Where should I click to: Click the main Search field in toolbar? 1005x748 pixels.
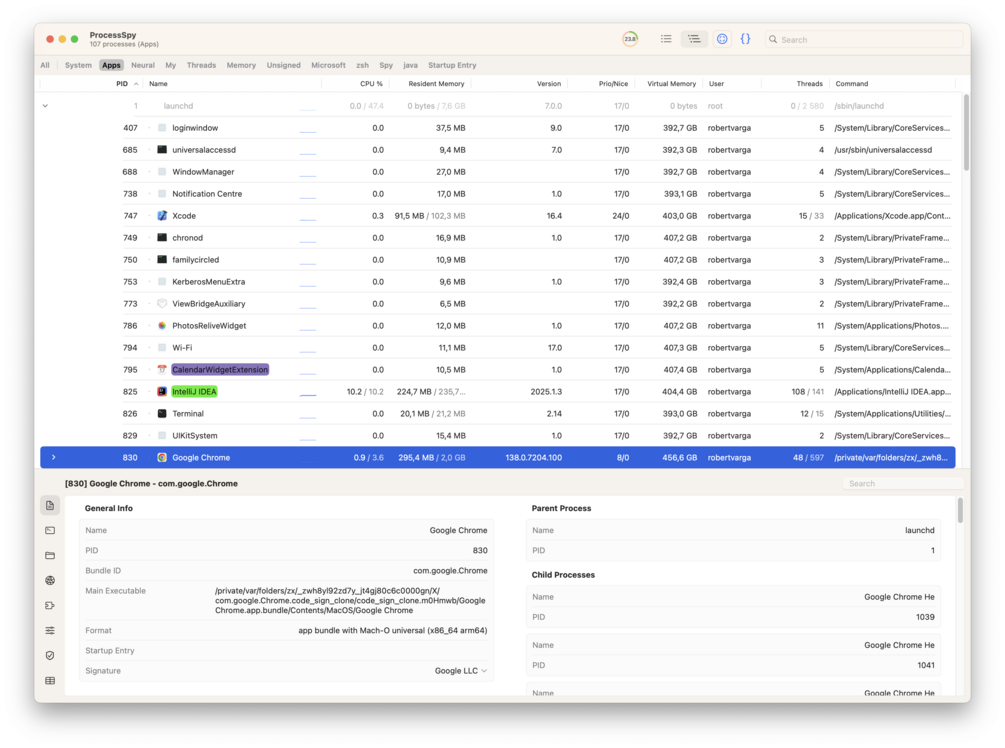click(864, 40)
